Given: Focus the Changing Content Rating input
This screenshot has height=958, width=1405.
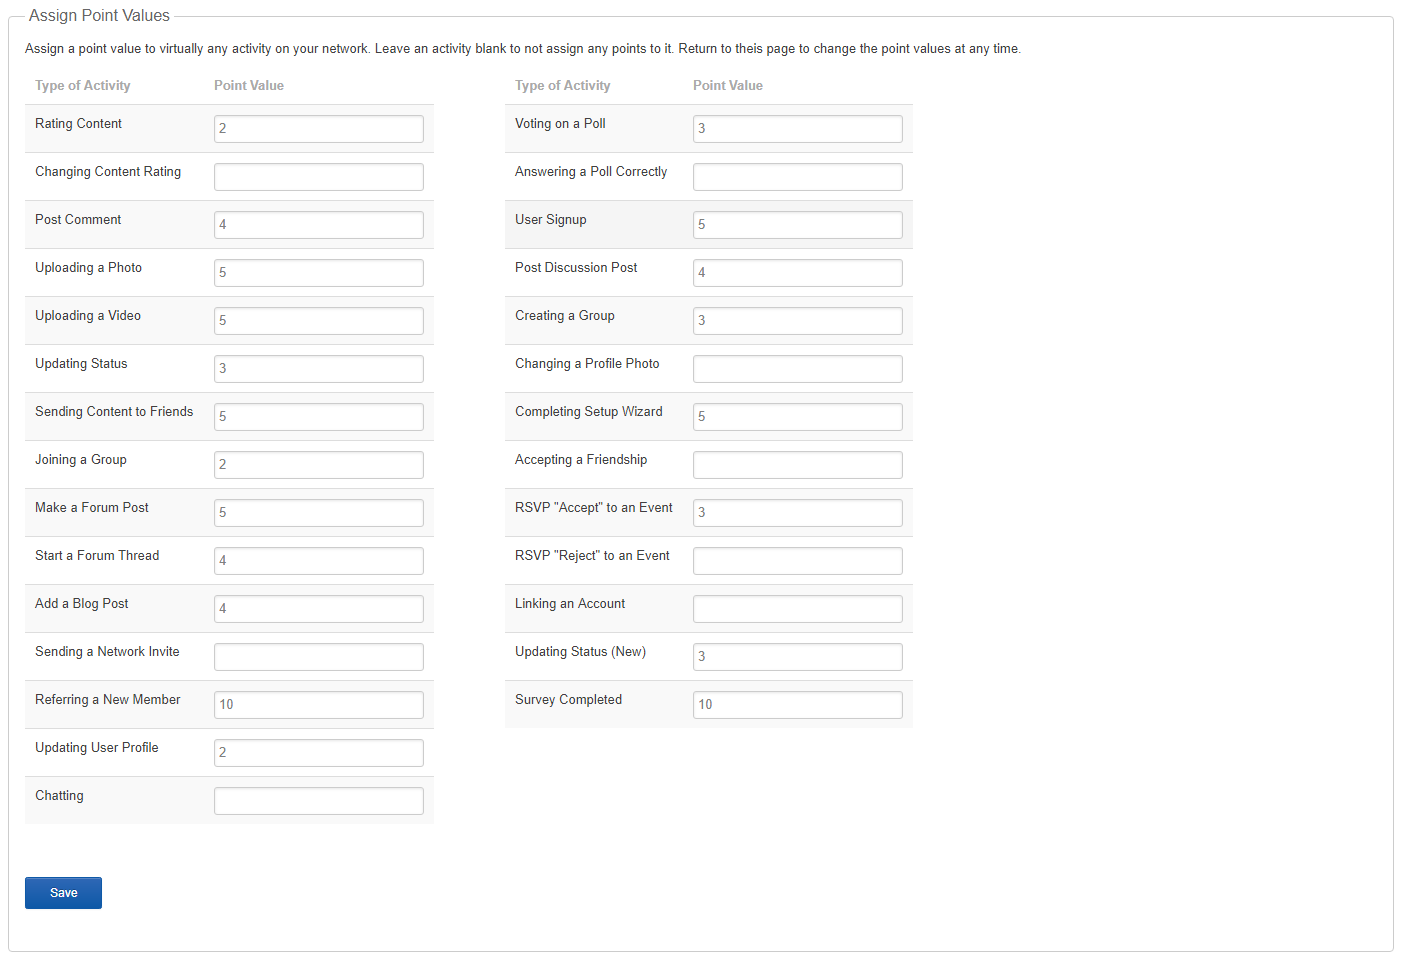Looking at the screenshot, I should (318, 177).
